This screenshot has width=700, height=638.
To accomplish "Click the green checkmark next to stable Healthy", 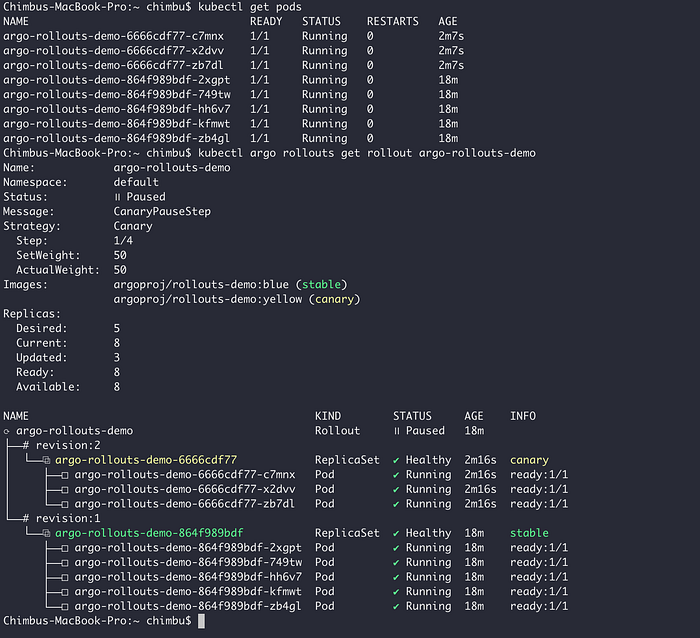I will pyautogui.click(x=396, y=534).
